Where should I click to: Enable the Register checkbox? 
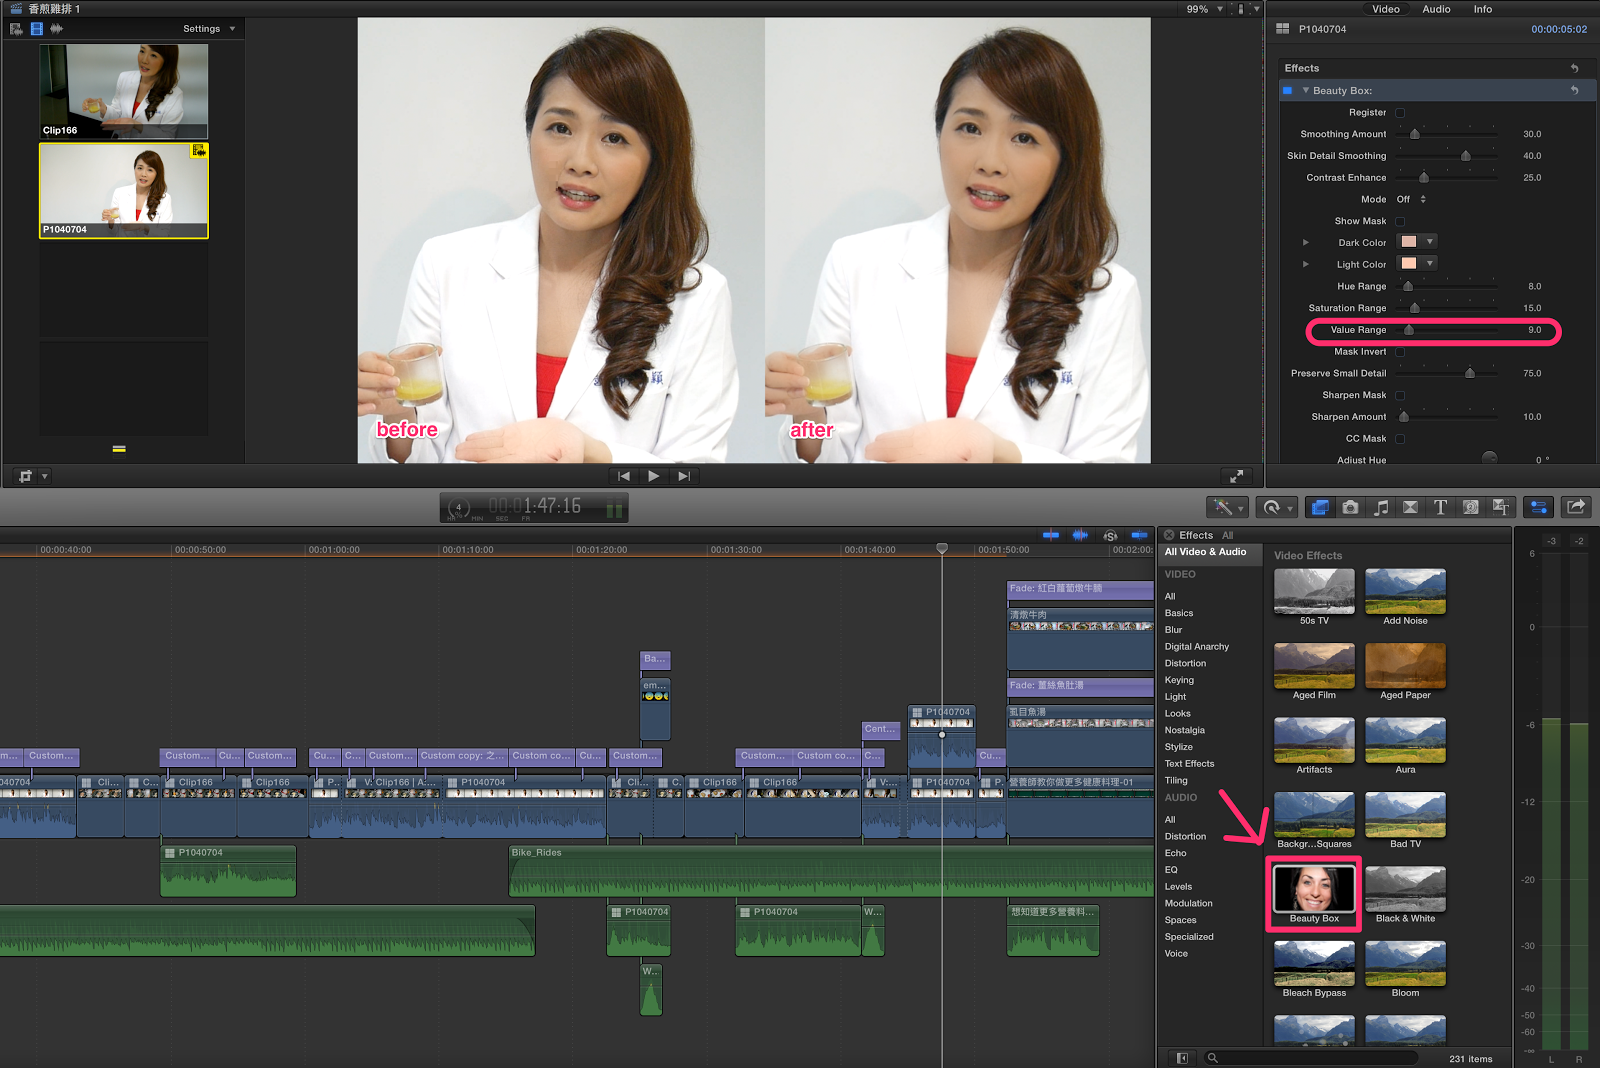[x=1400, y=113]
